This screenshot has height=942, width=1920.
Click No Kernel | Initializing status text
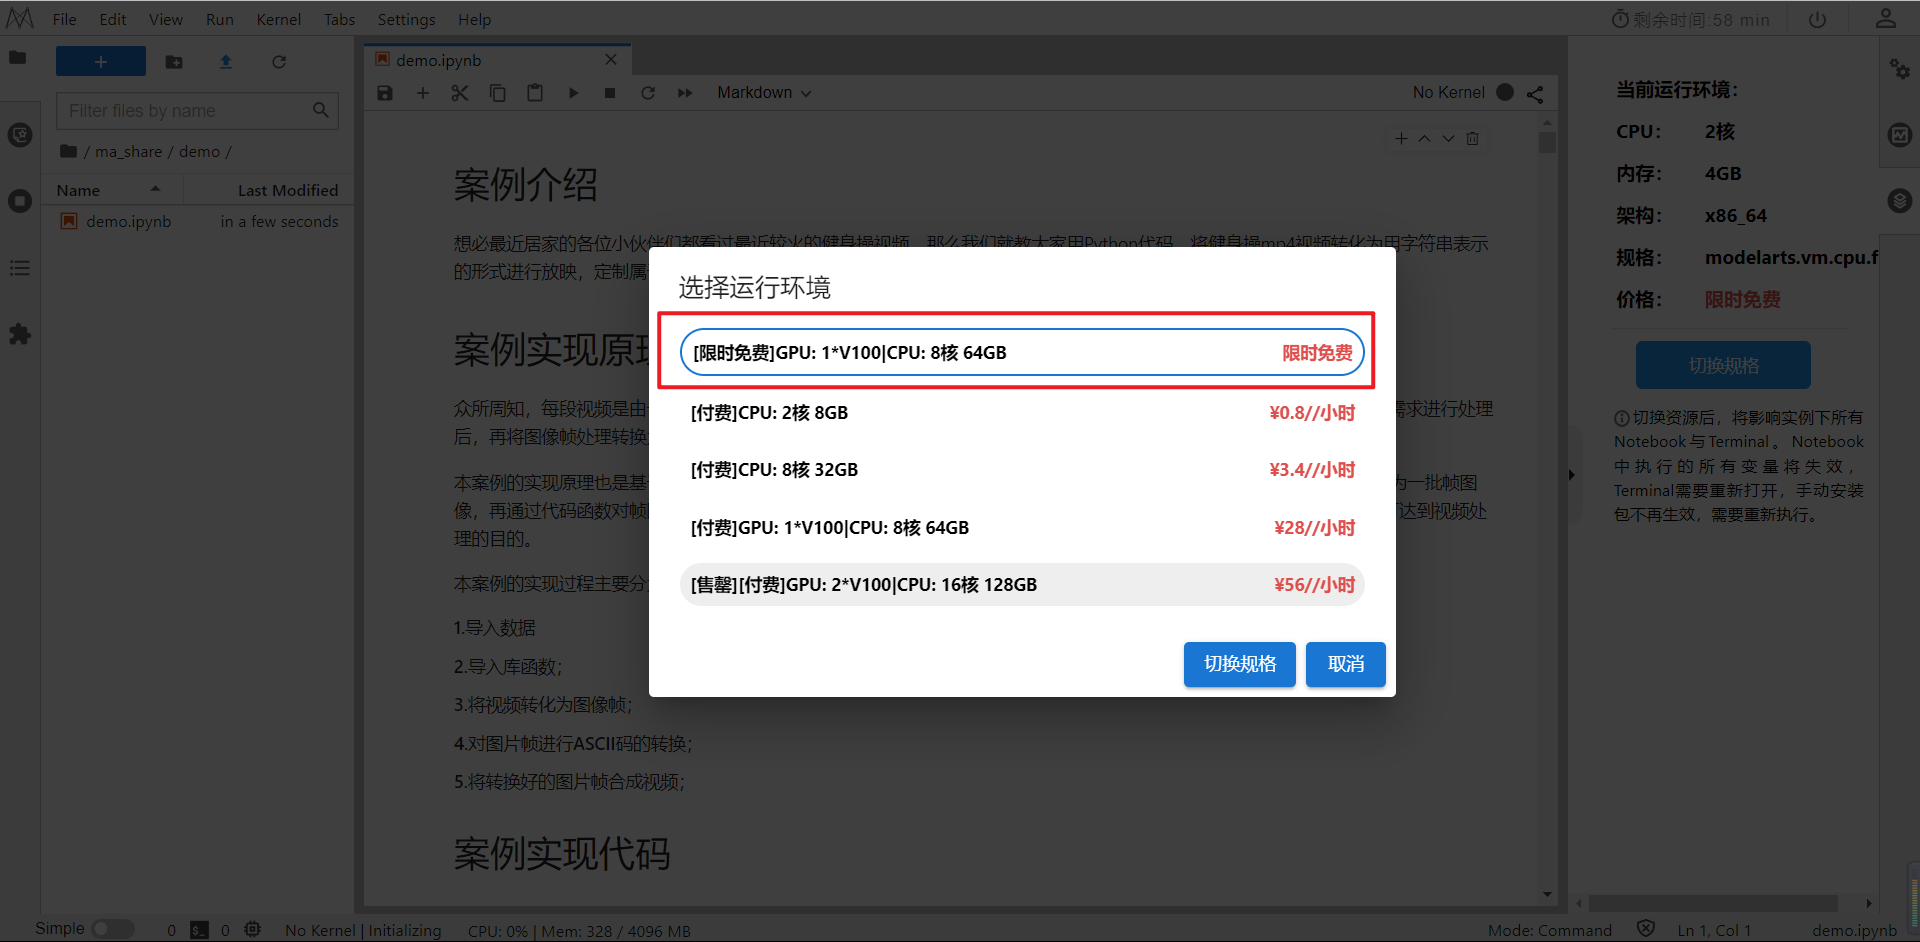(x=363, y=930)
